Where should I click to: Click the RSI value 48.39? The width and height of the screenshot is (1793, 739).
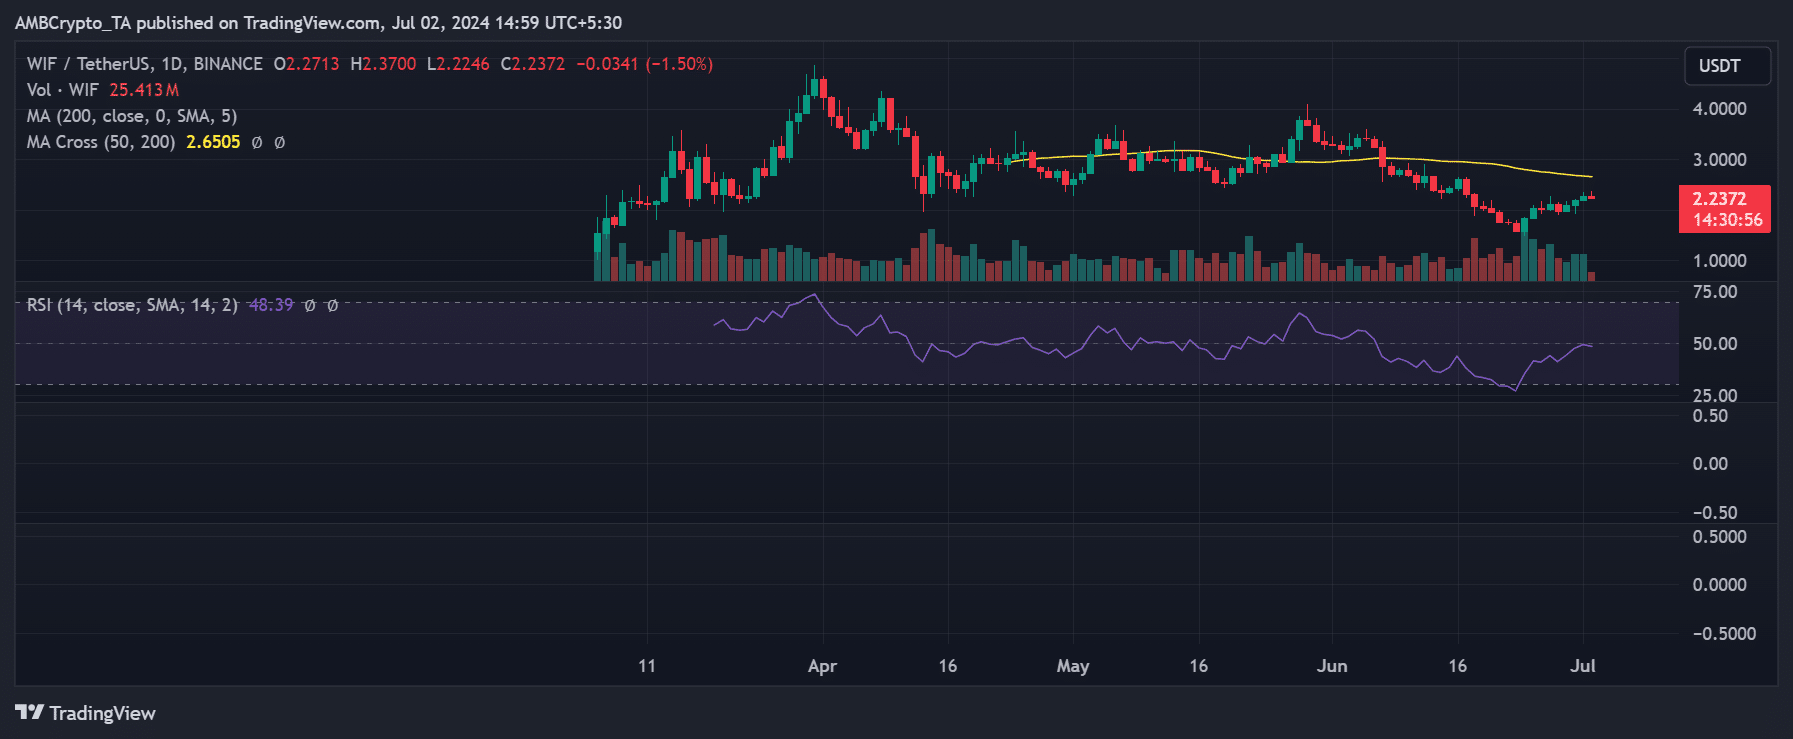point(271,305)
